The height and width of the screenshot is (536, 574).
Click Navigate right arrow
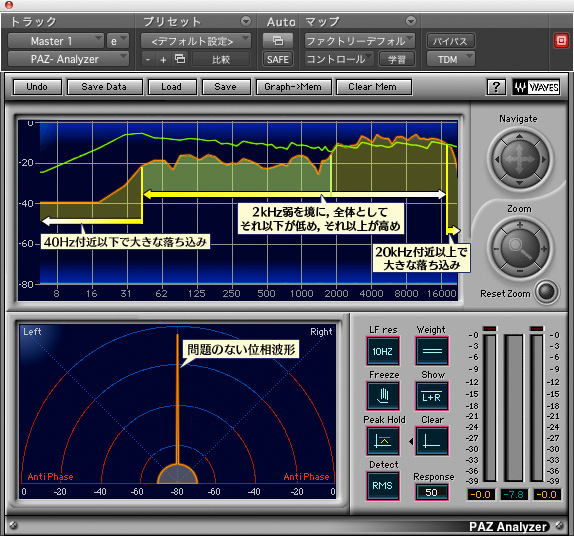click(x=544, y=159)
